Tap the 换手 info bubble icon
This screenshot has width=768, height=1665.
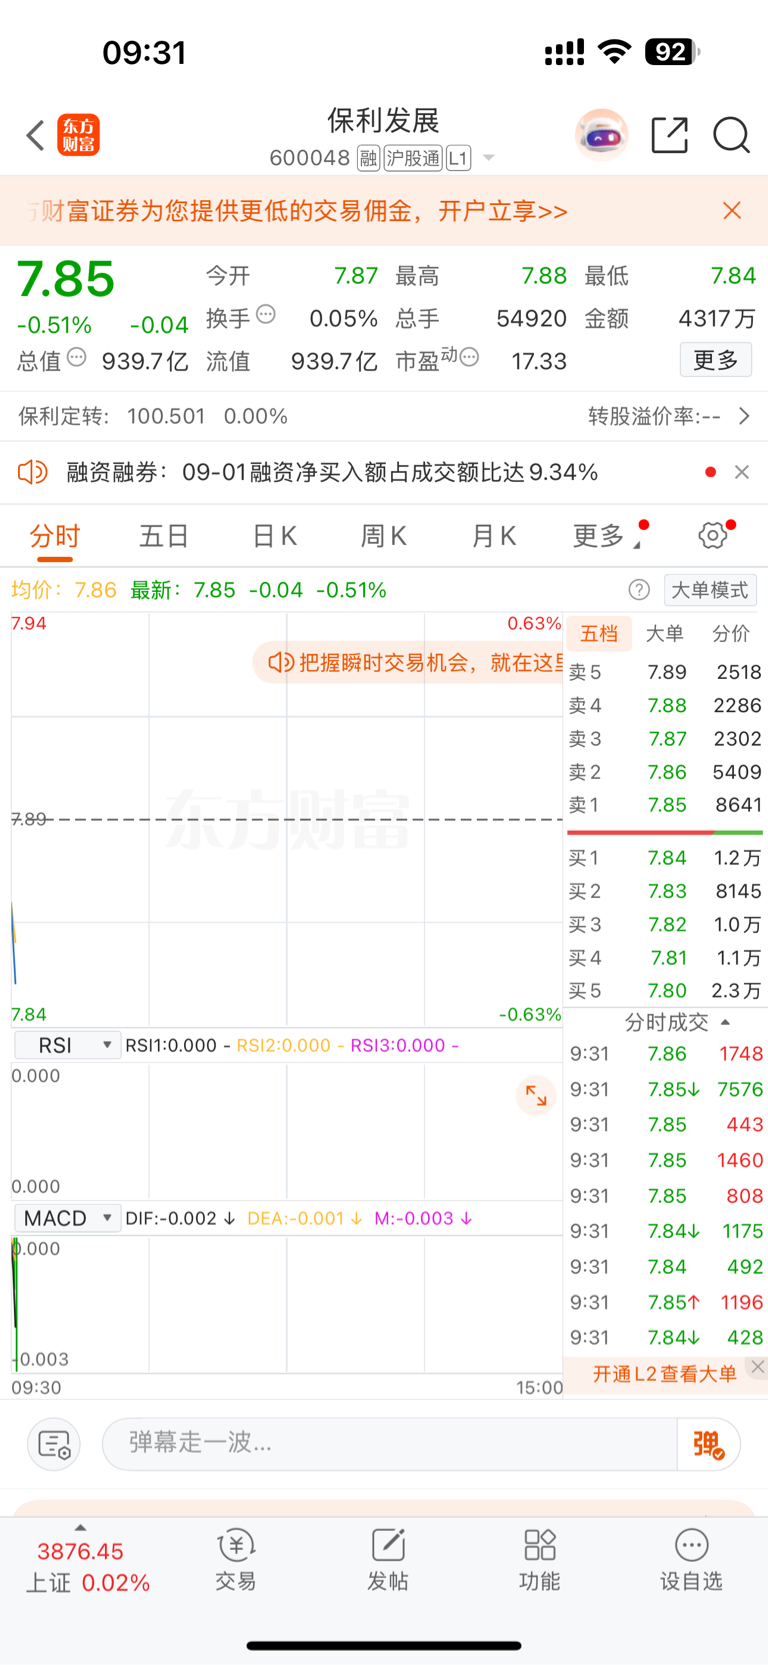point(266,314)
